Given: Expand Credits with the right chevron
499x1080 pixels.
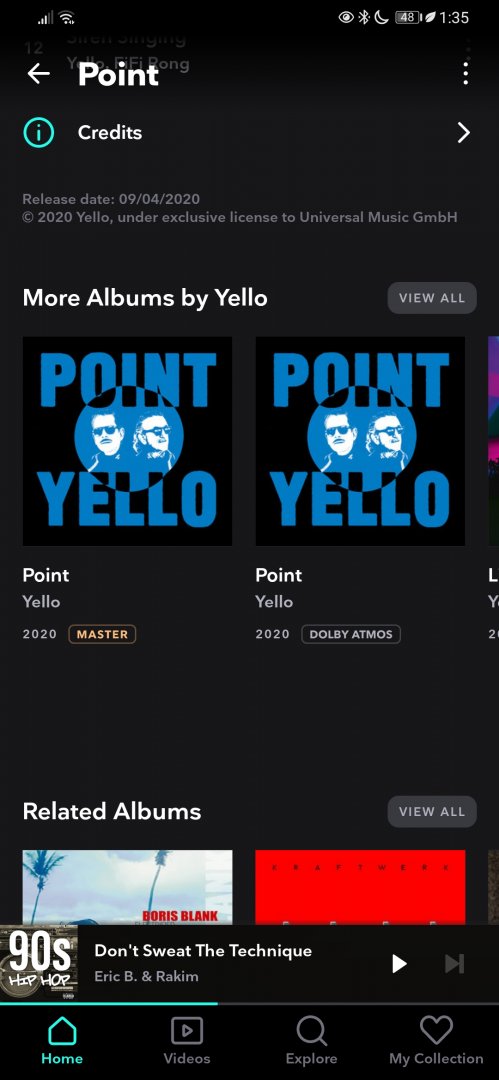Looking at the screenshot, I should point(463,133).
